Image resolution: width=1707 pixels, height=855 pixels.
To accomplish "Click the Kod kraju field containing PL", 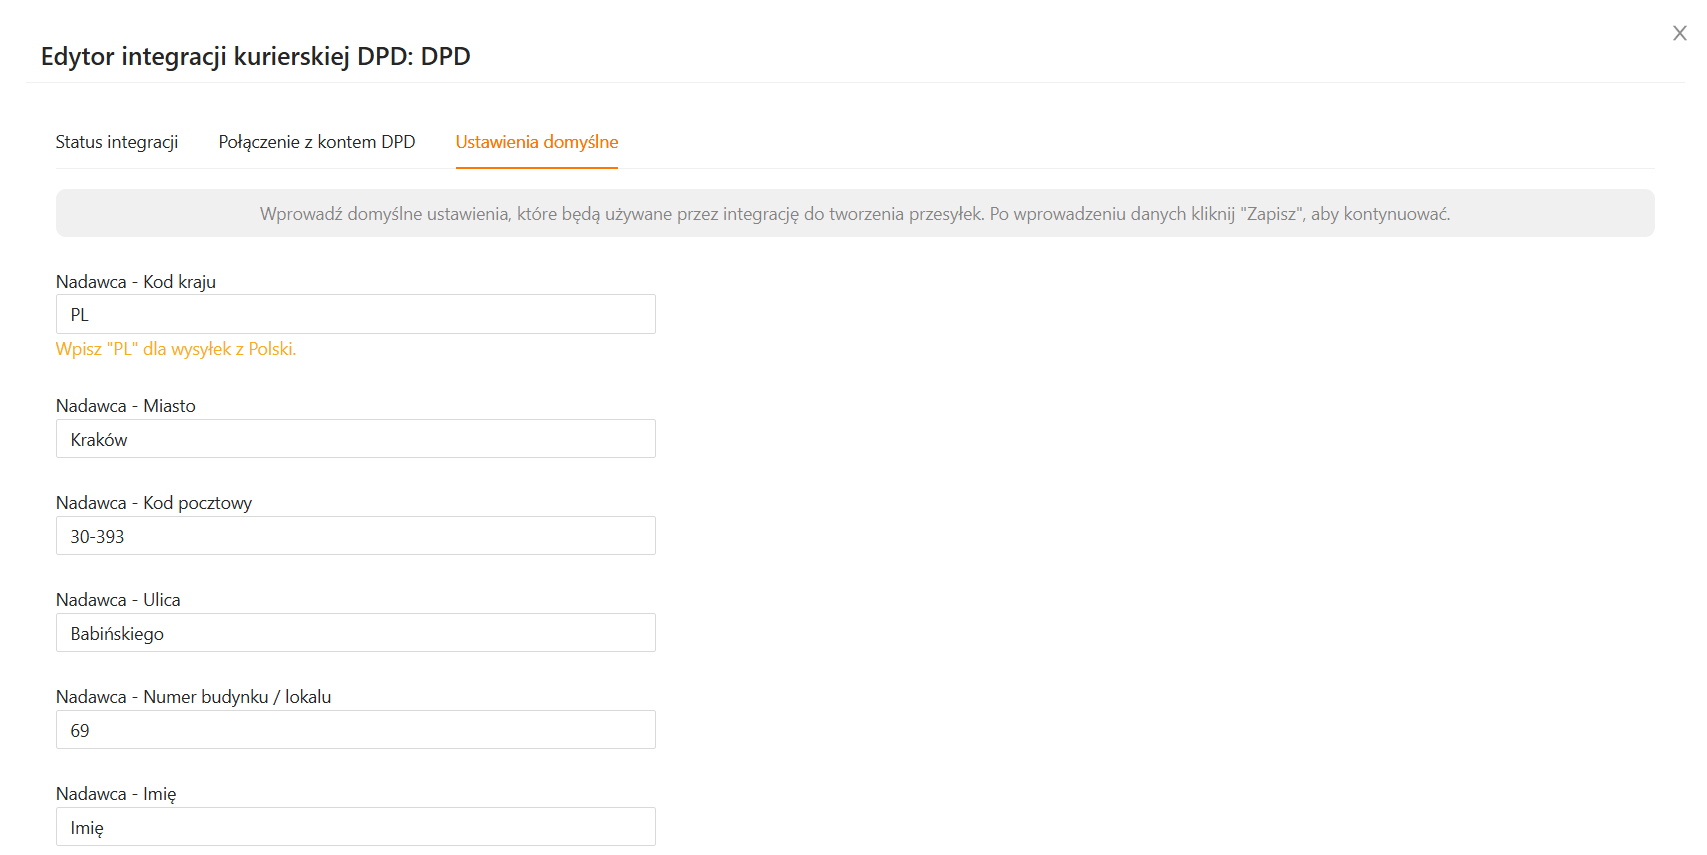I will pos(355,315).
